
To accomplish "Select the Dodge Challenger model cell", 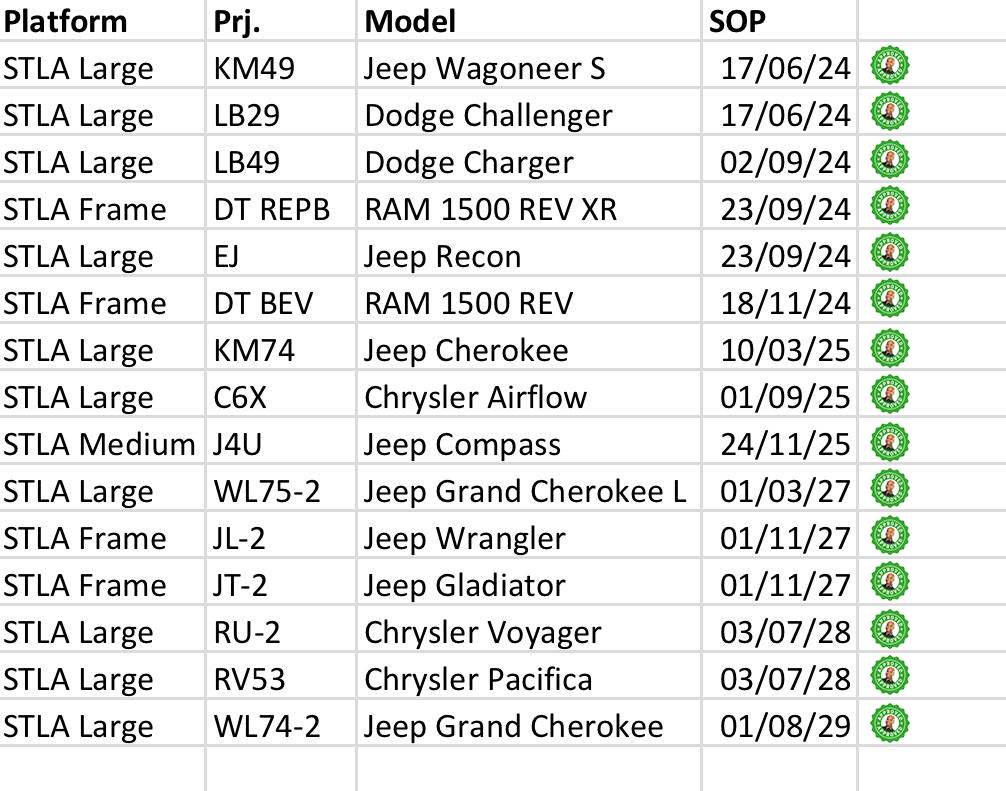I will (488, 115).
